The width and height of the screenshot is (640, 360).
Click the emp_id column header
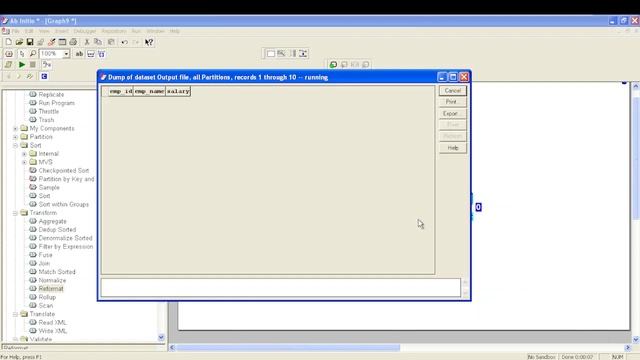pyautogui.click(x=121, y=91)
